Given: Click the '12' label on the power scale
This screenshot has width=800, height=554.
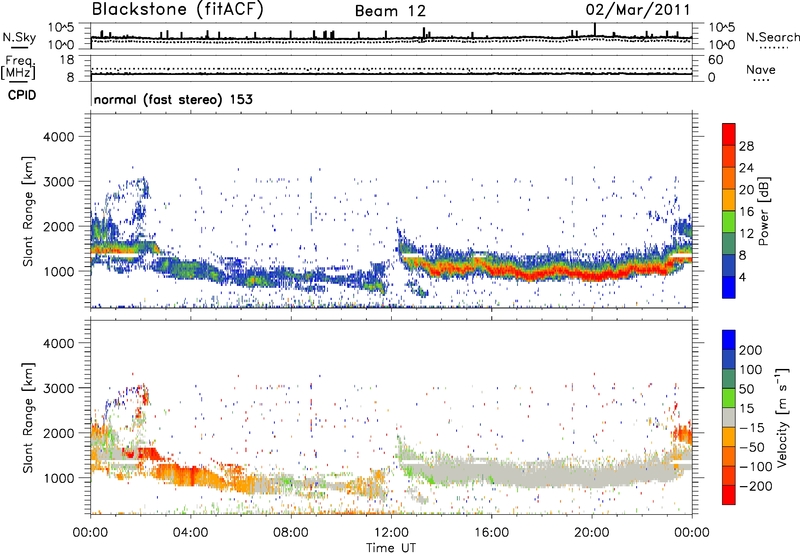Looking at the screenshot, I should pyautogui.click(x=746, y=234).
